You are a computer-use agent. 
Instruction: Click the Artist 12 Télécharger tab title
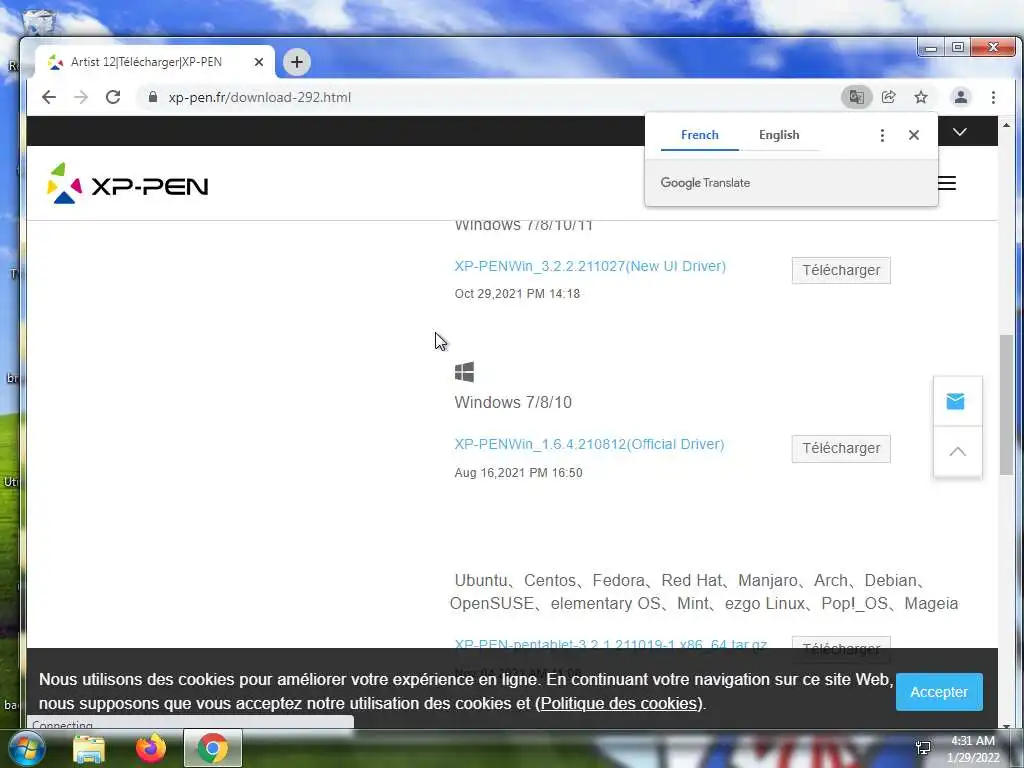click(146, 62)
